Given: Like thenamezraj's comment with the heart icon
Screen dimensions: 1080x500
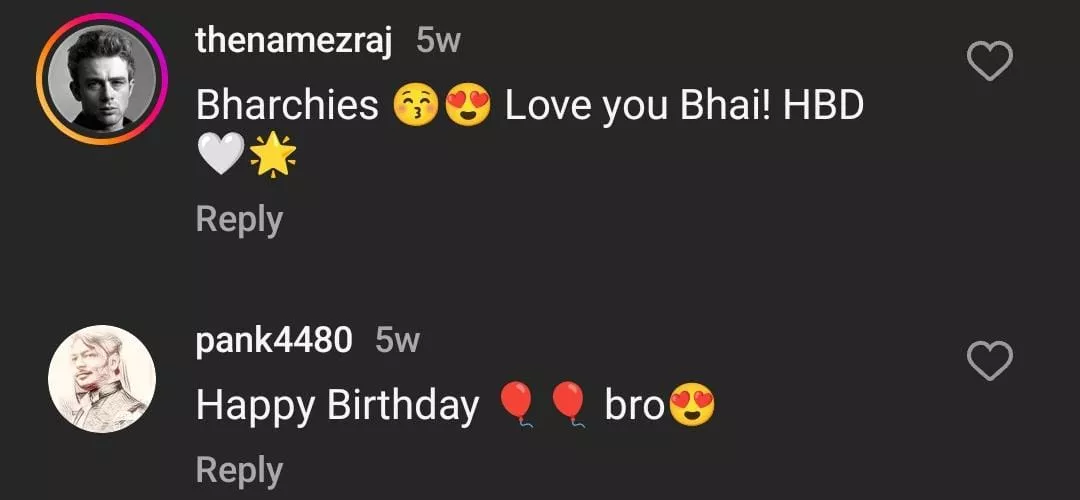Looking at the screenshot, I should pyautogui.click(x=990, y=61).
